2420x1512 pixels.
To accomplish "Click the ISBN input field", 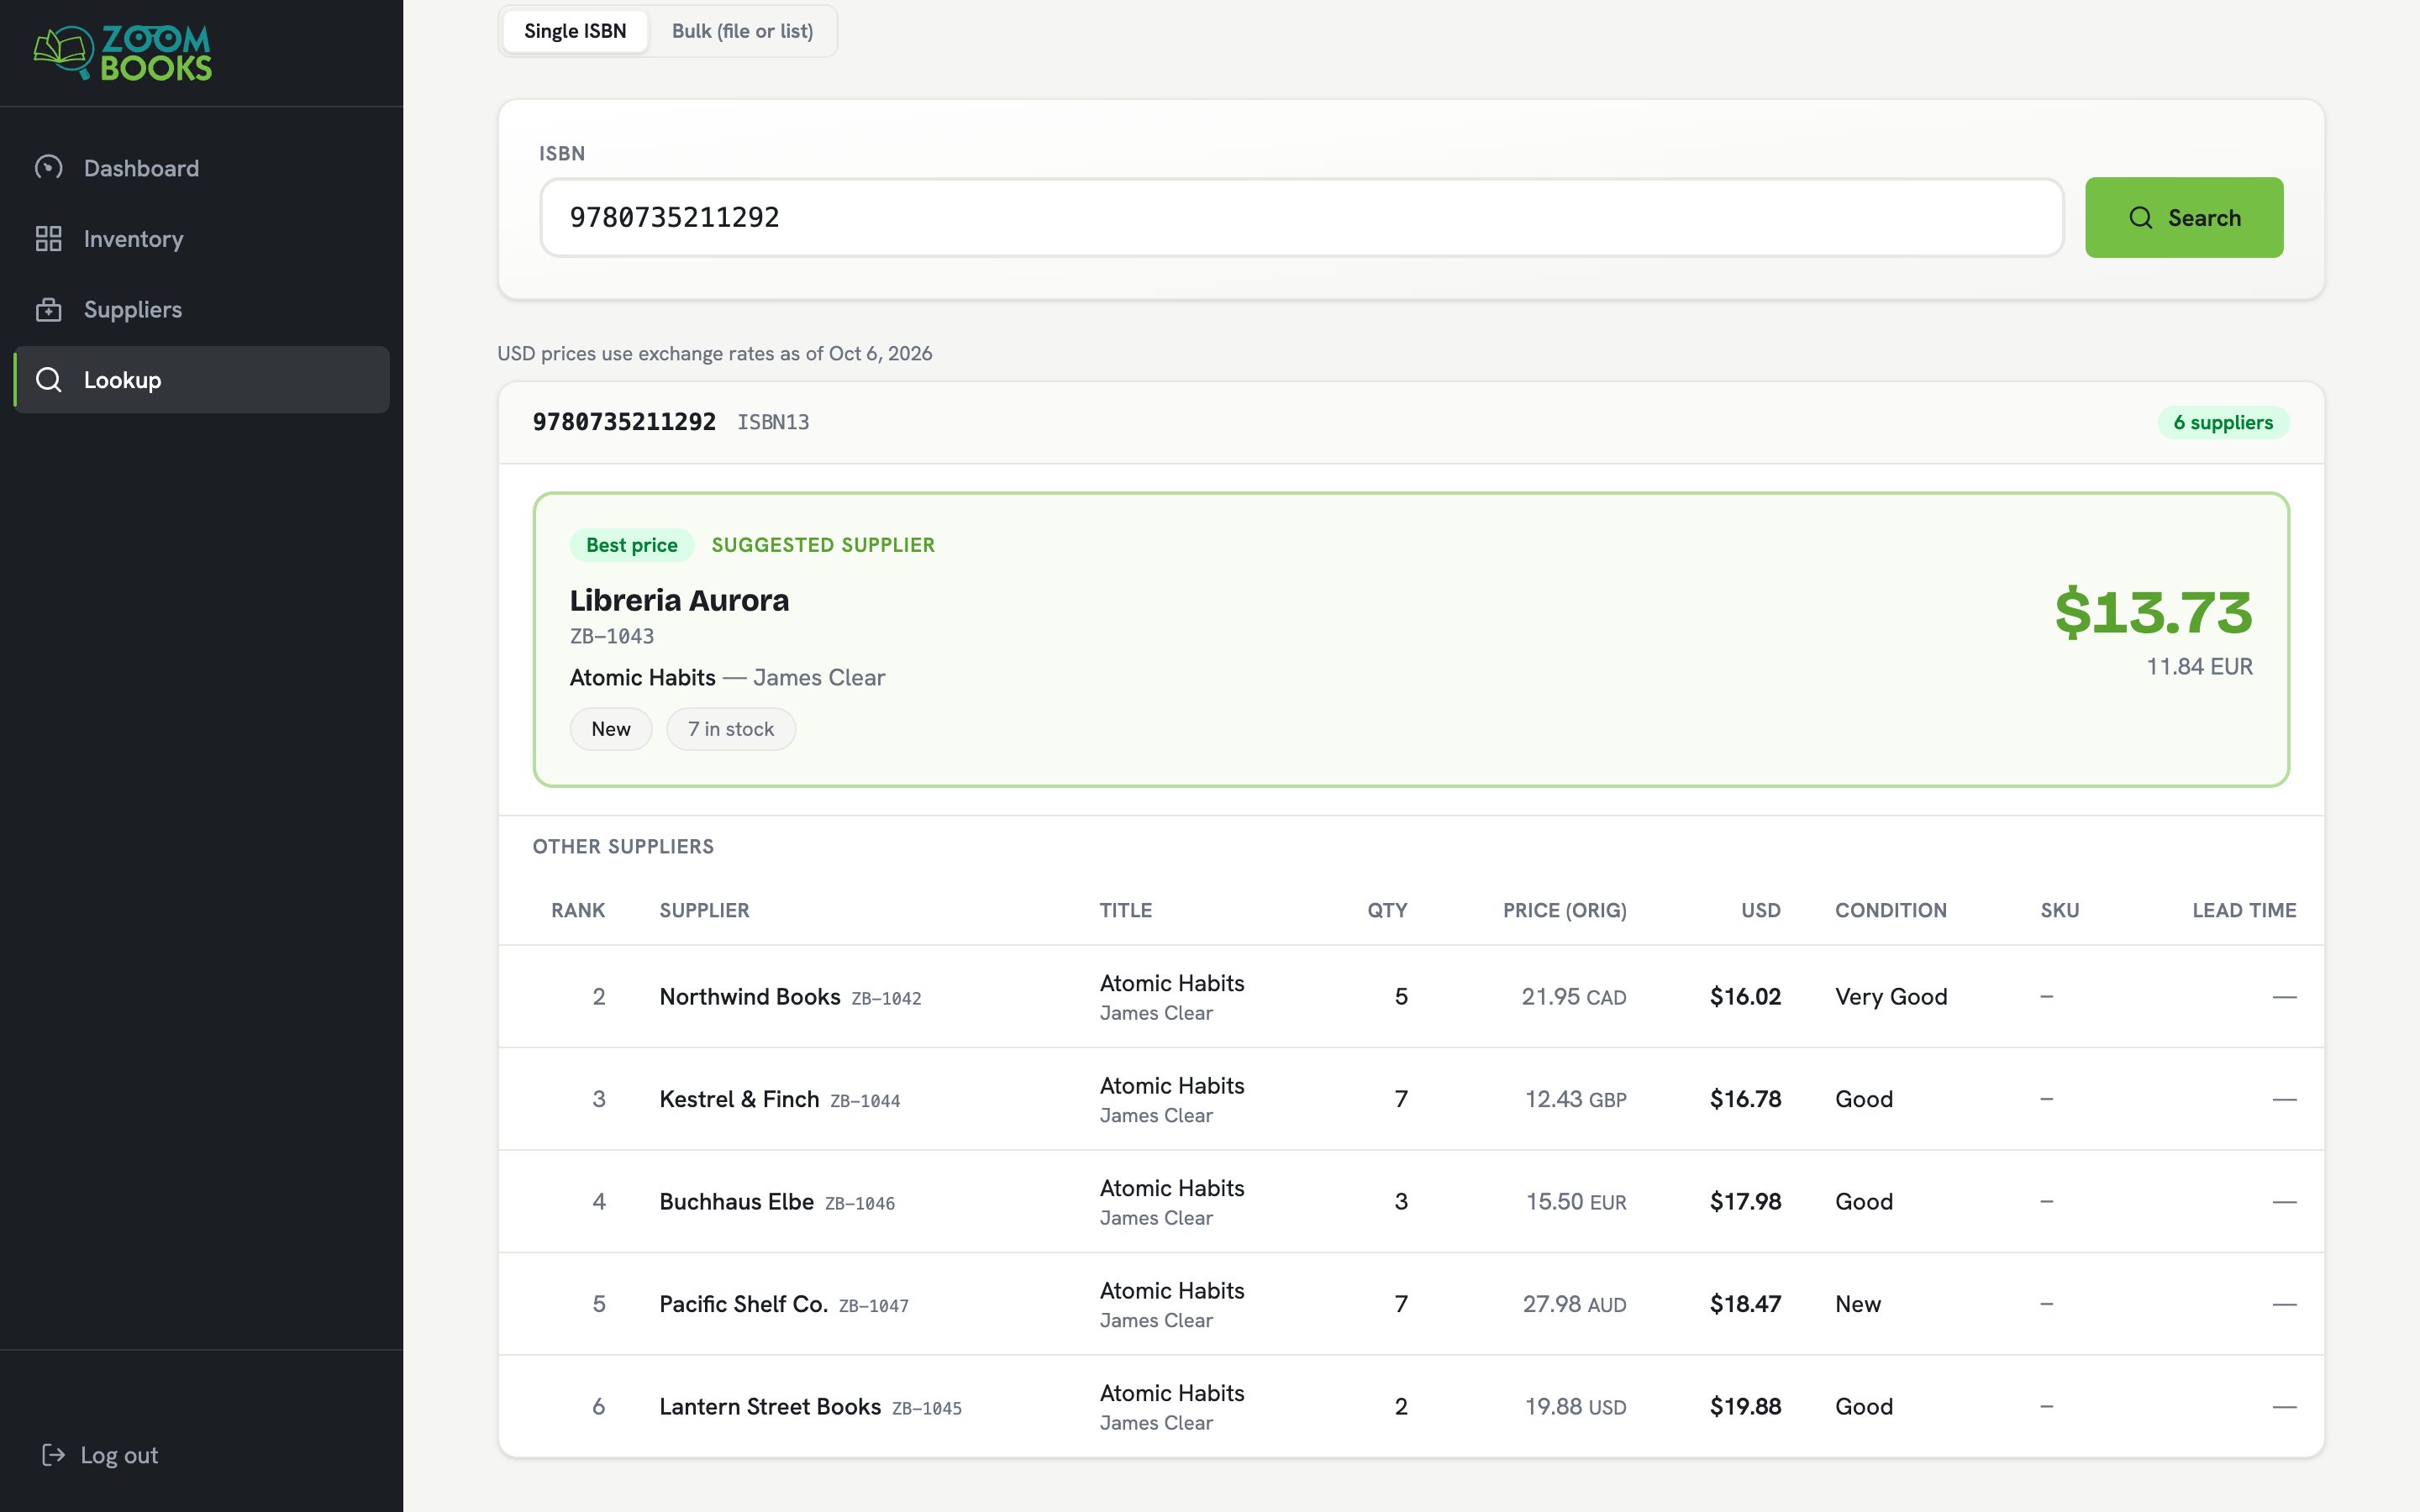I will [x=1301, y=218].
